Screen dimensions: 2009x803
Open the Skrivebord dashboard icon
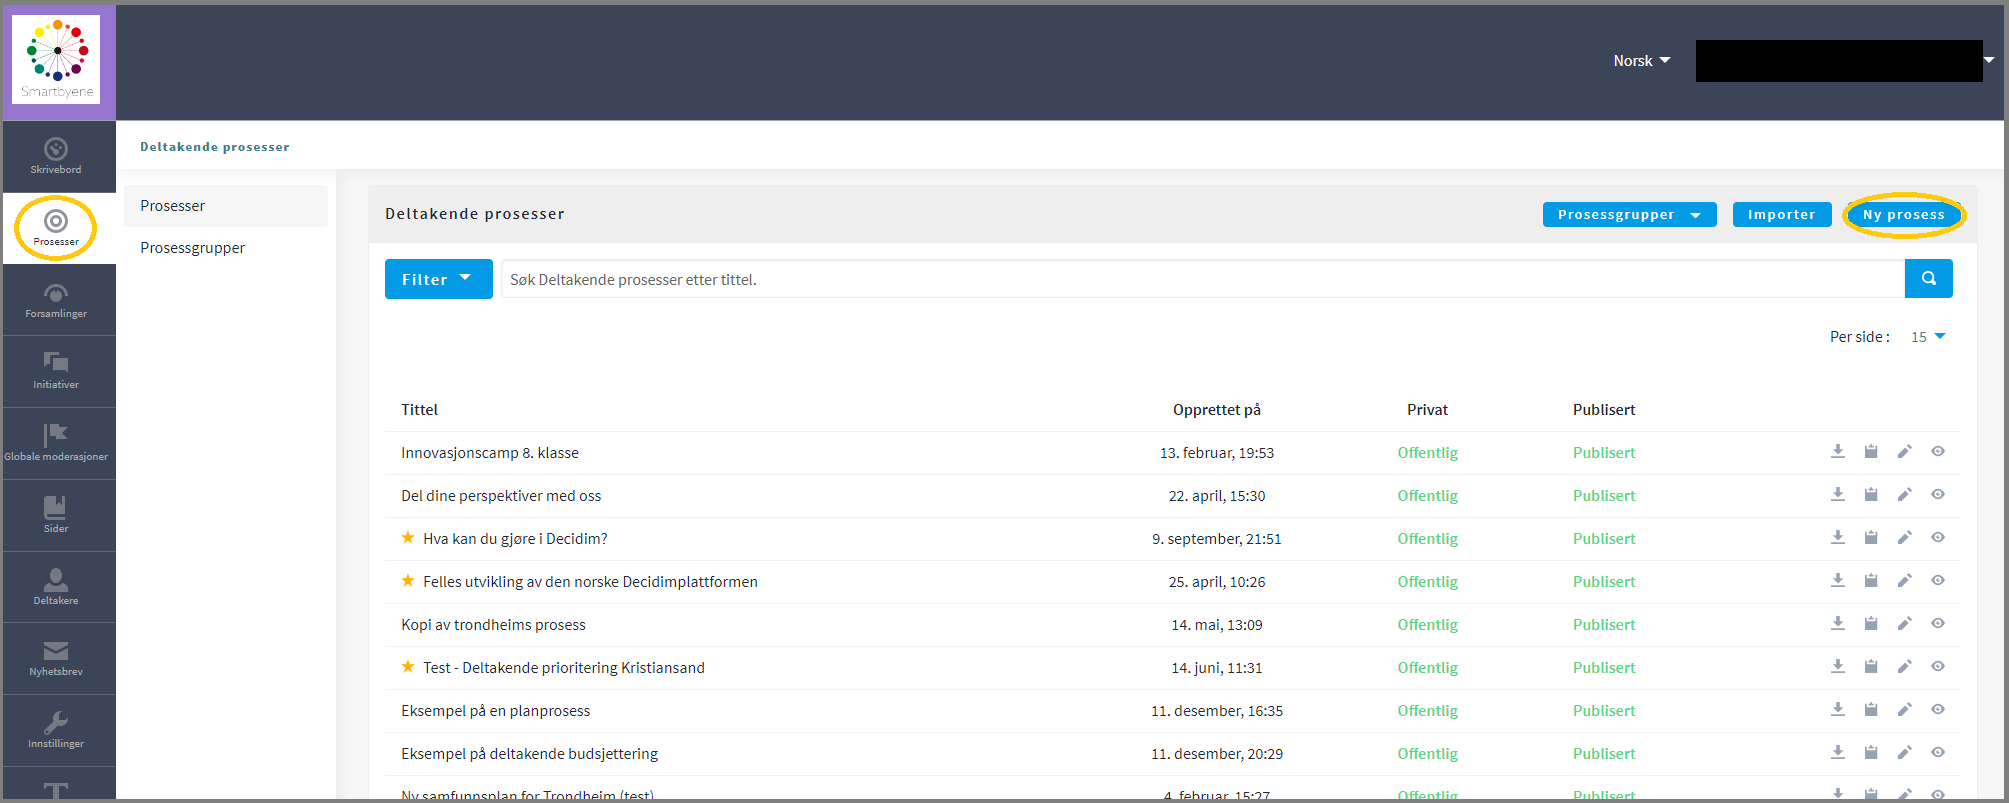point(56,150)
